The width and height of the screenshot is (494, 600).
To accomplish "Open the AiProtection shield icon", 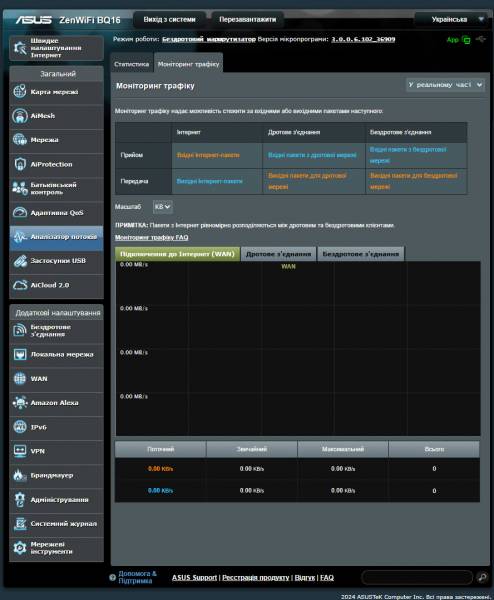I will pos(20,164).
